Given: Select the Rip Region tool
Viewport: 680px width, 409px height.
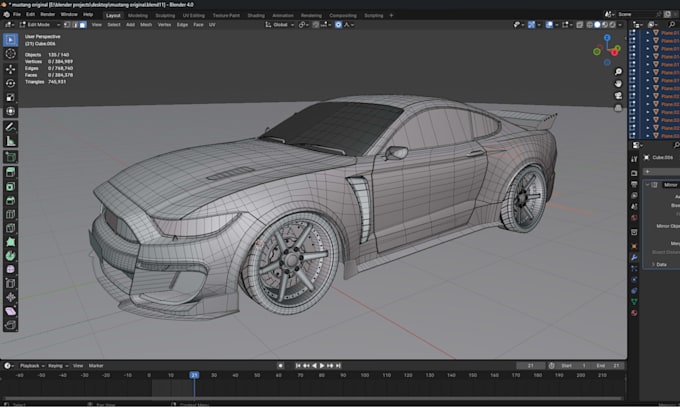Looking at the screenshot, I should pyautogui.click(x=10, y=325).
